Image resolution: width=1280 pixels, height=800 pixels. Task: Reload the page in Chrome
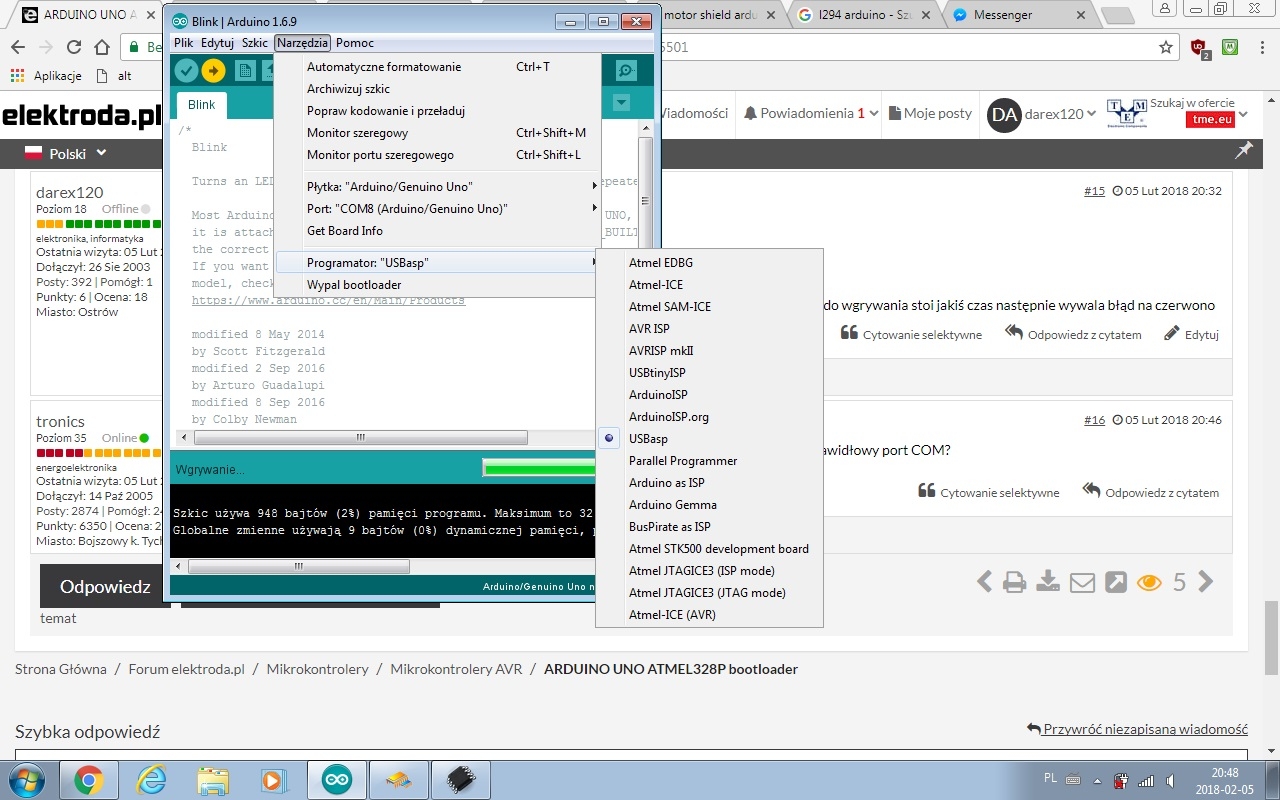point(73,47)
